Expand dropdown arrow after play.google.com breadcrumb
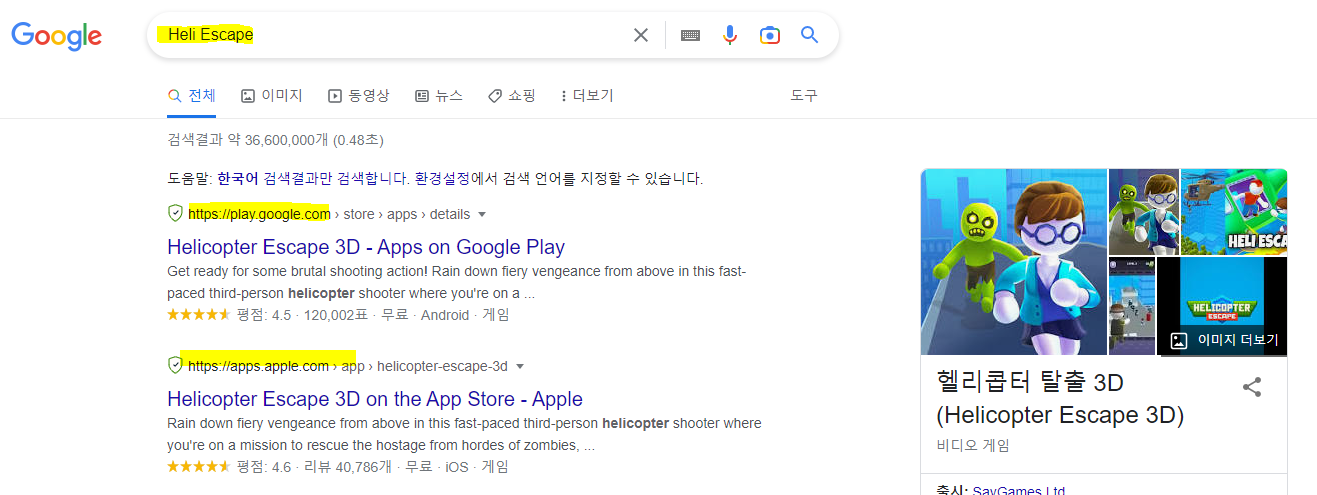Screen dimensions: 1317x495 (482, 214)
